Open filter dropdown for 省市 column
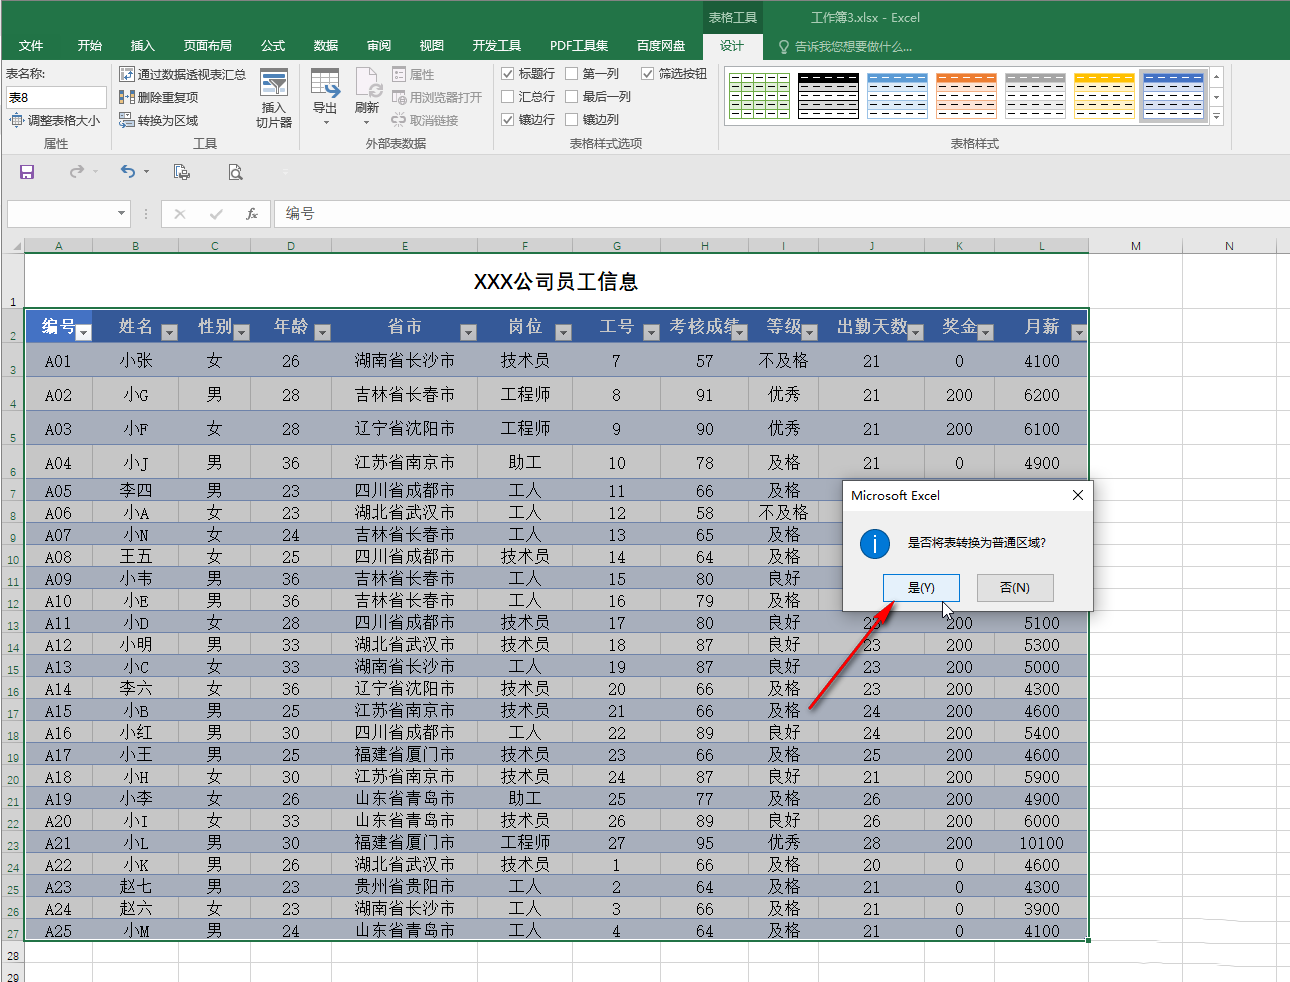Viewport: 1290px width, 982px height. point(468,332)
